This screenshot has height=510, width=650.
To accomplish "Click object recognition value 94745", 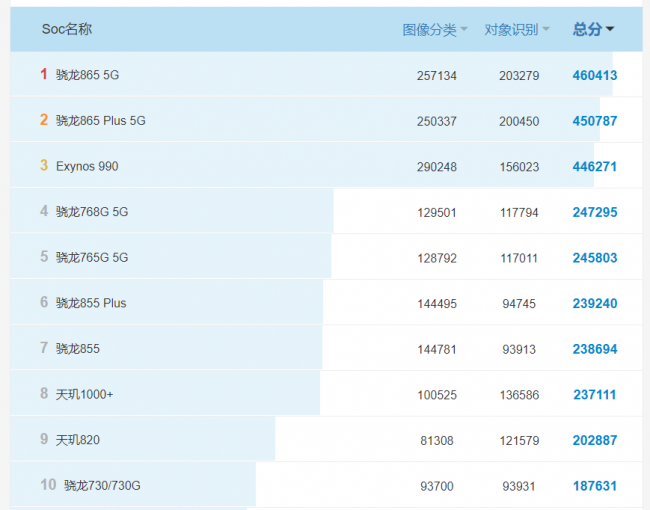I will point(519,304).
